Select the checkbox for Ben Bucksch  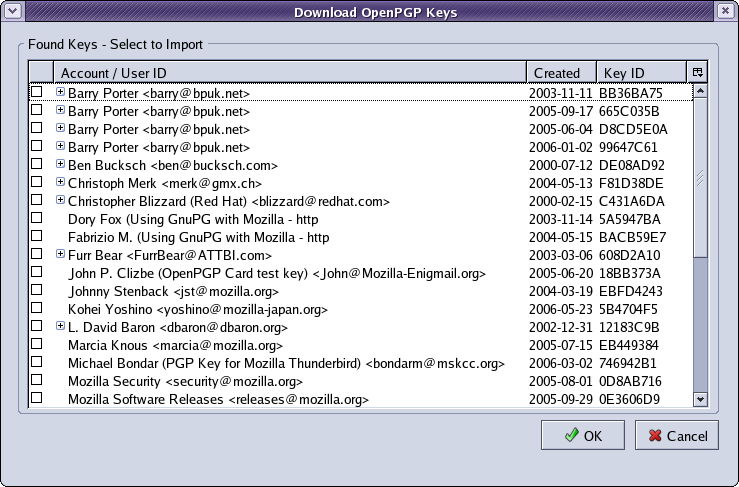[36, 164]
